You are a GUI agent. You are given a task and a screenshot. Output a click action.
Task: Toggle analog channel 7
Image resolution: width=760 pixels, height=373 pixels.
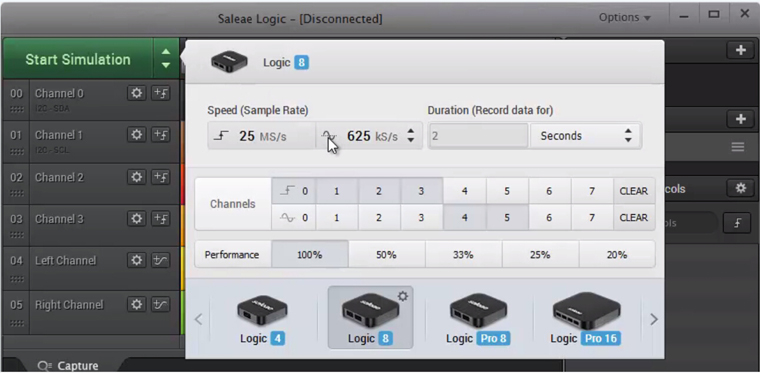[x=592, y=218]
